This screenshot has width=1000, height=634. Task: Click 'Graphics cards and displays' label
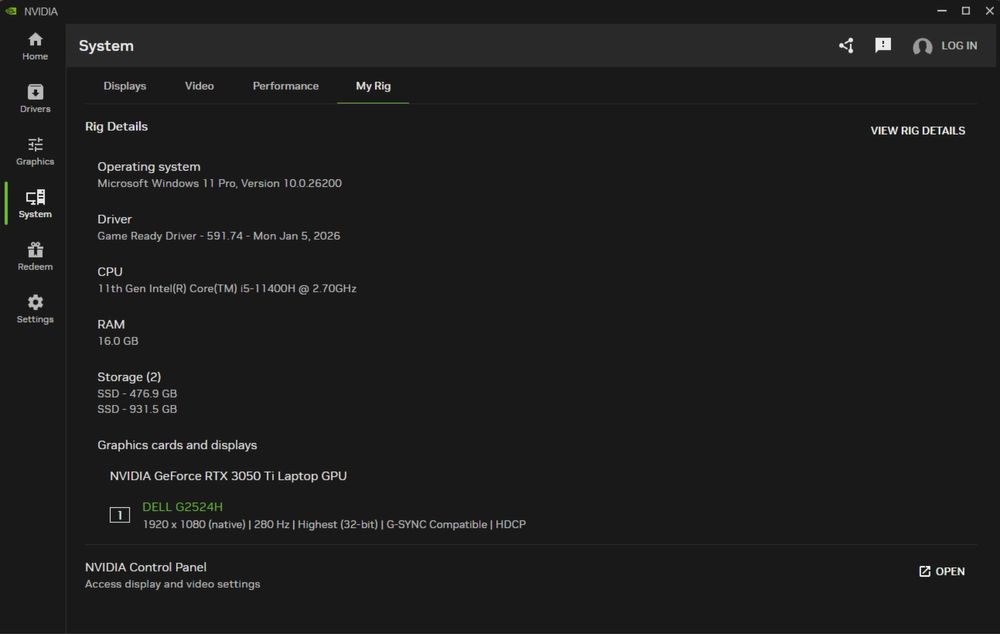pos(177,445)
